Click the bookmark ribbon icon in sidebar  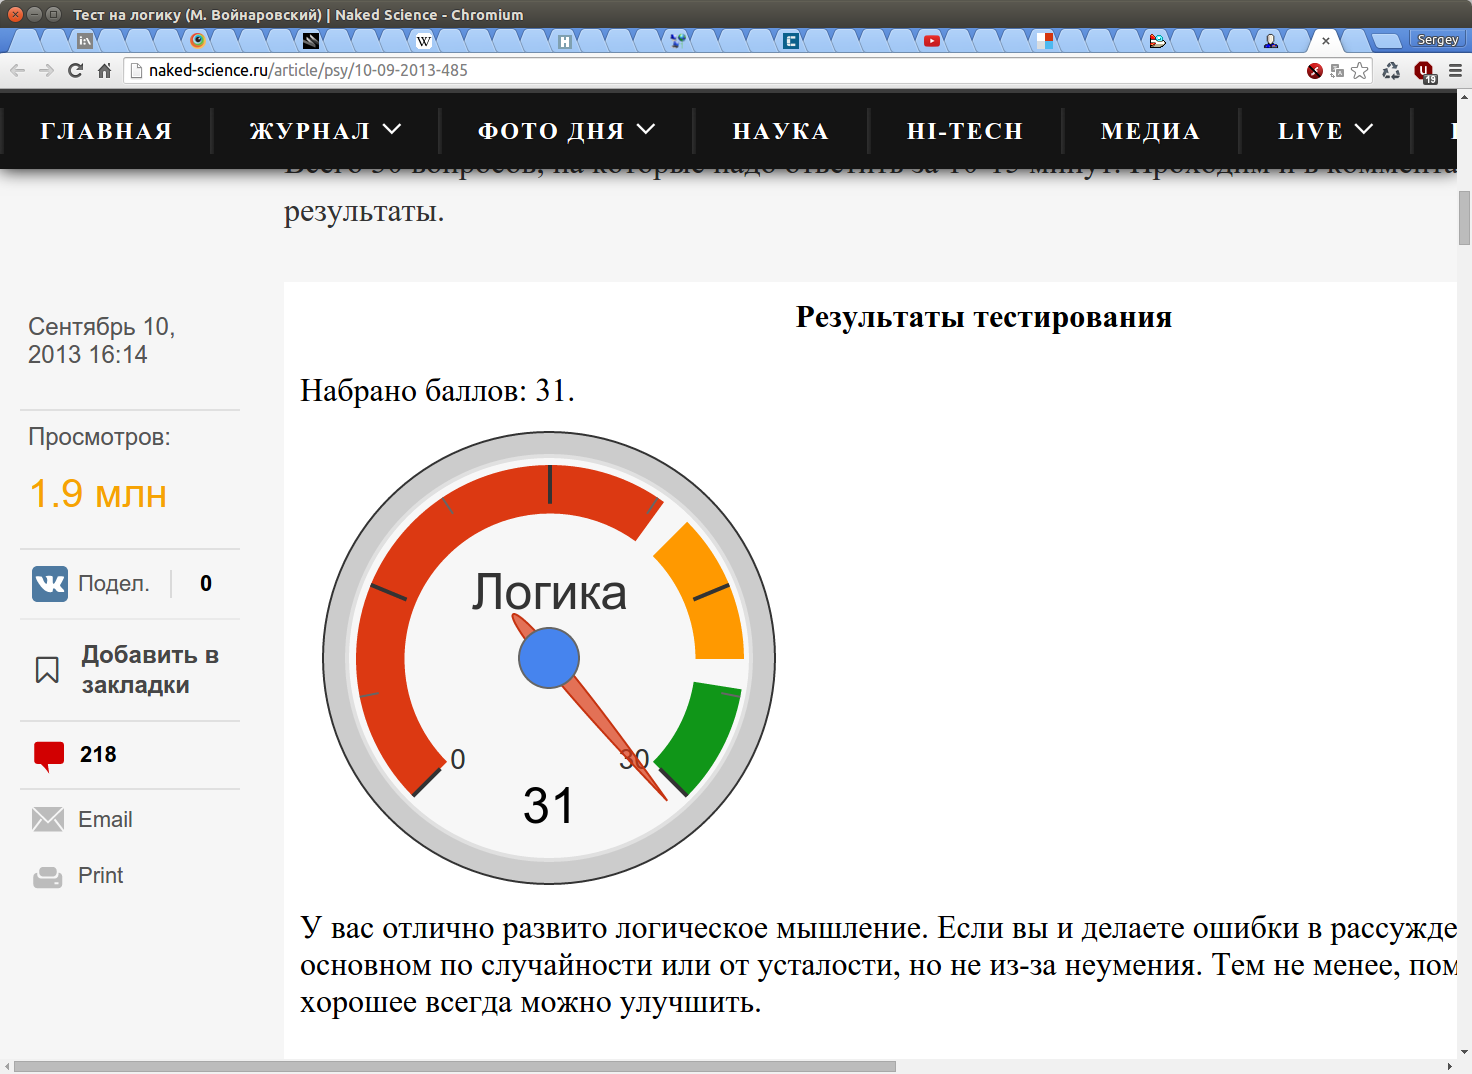tap(47, 670)
